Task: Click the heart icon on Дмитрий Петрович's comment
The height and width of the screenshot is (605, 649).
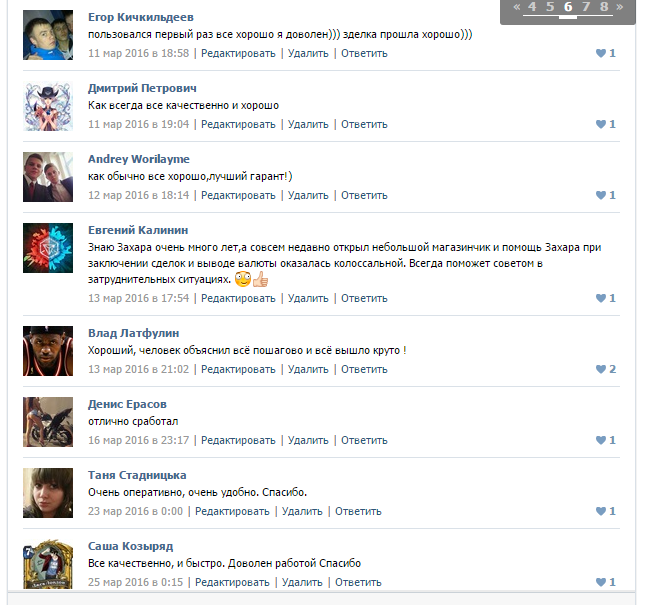Action: click(601, 124)
